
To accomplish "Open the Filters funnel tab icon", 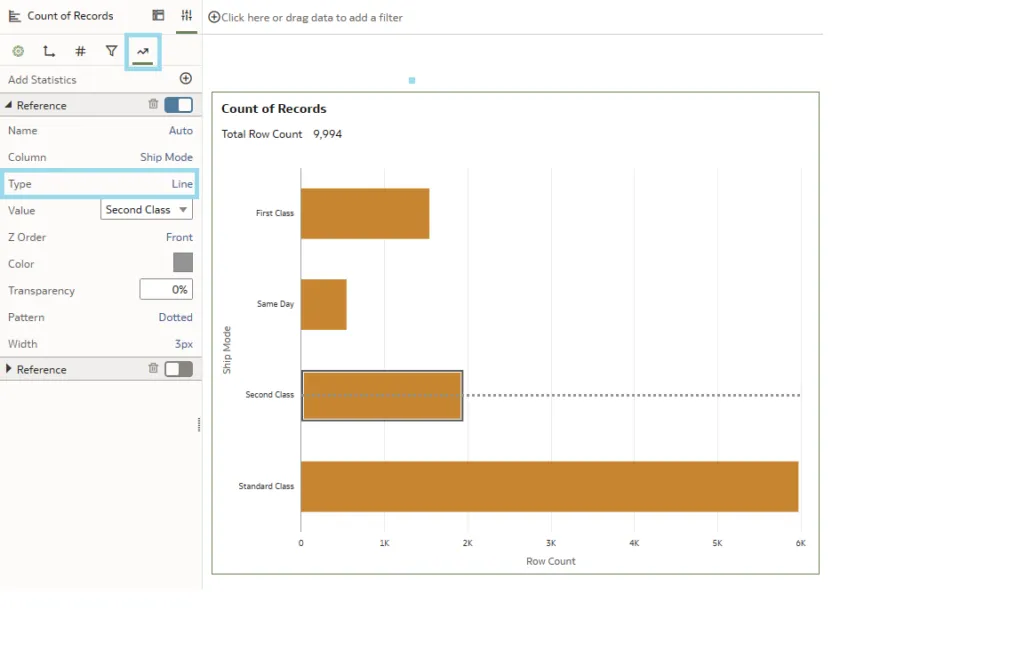I will pyautogui.click(x=112, y=51).
